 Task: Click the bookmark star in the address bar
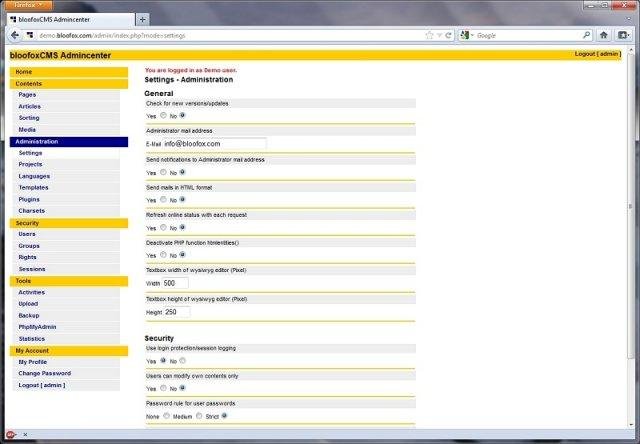coord(428,34)
